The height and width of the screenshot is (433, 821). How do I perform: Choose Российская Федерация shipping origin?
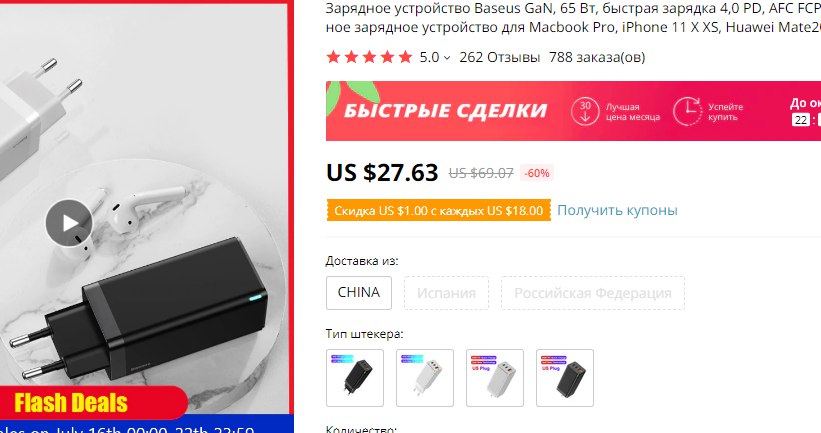593,293
